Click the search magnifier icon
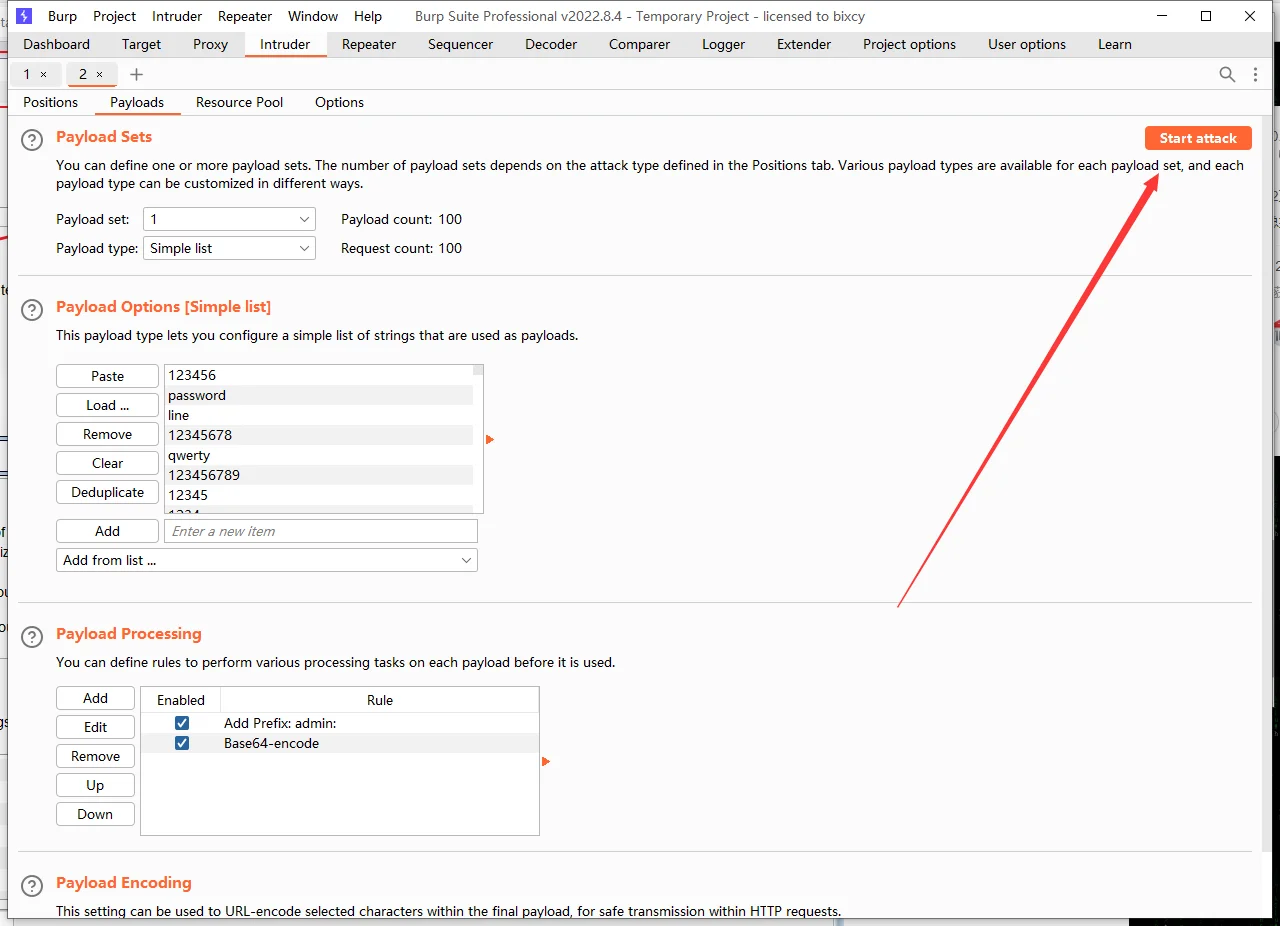 [x=1227, y=74]
